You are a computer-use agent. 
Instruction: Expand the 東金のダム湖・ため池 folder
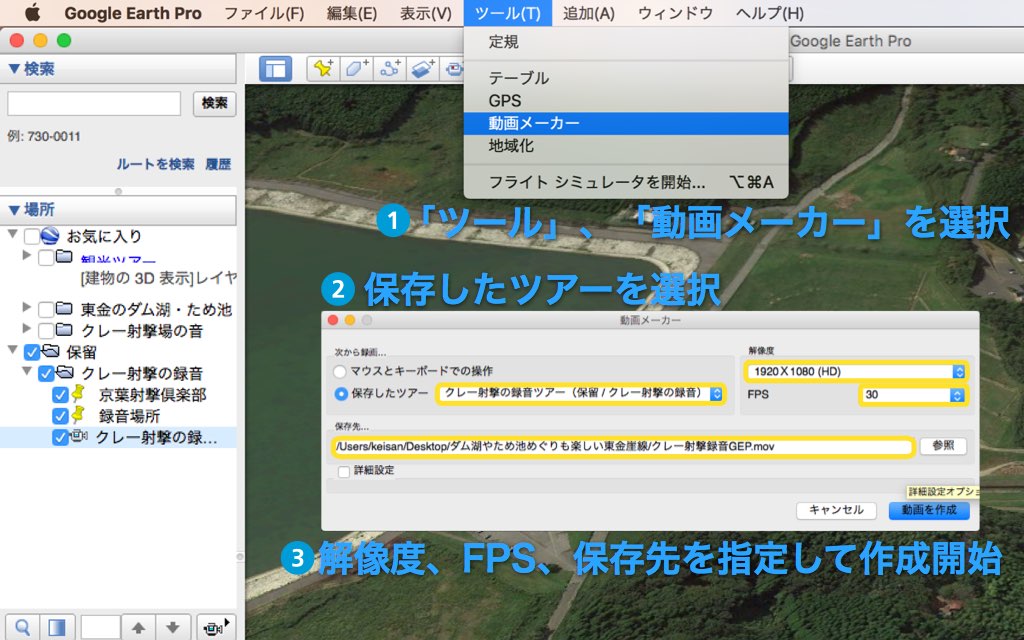26,306
